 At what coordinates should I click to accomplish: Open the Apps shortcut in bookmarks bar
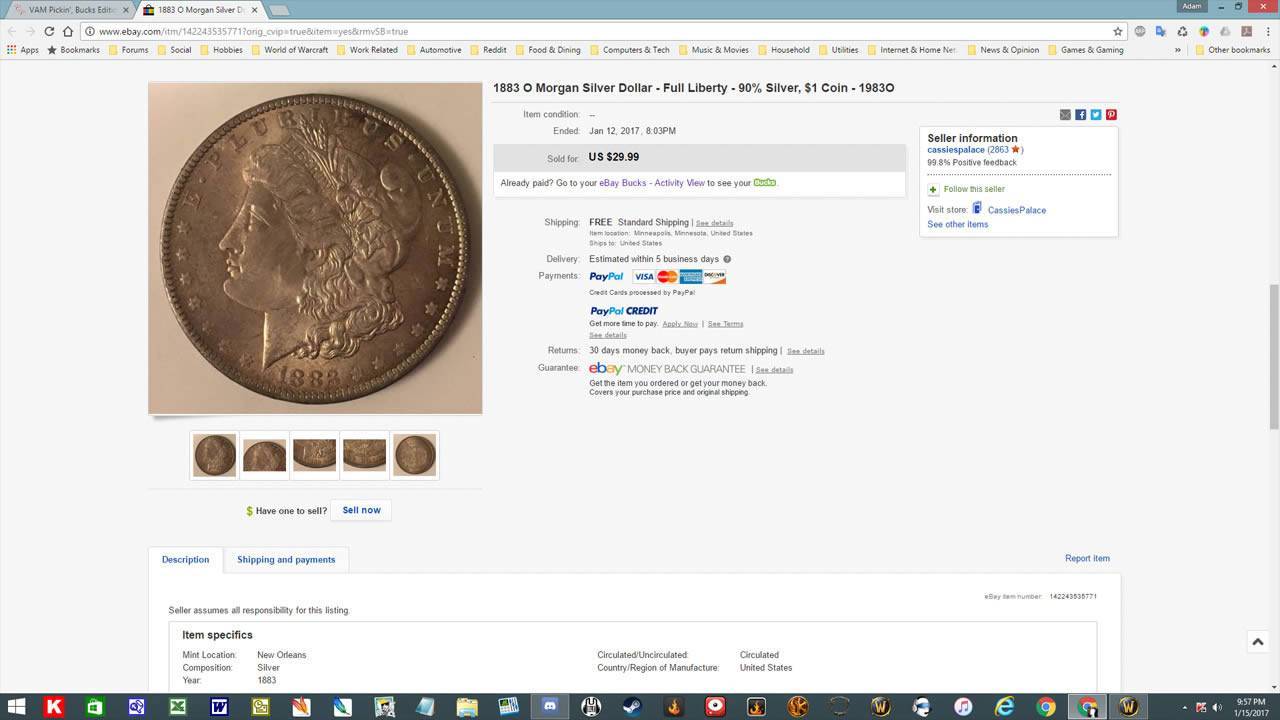(x=23, y=50)
